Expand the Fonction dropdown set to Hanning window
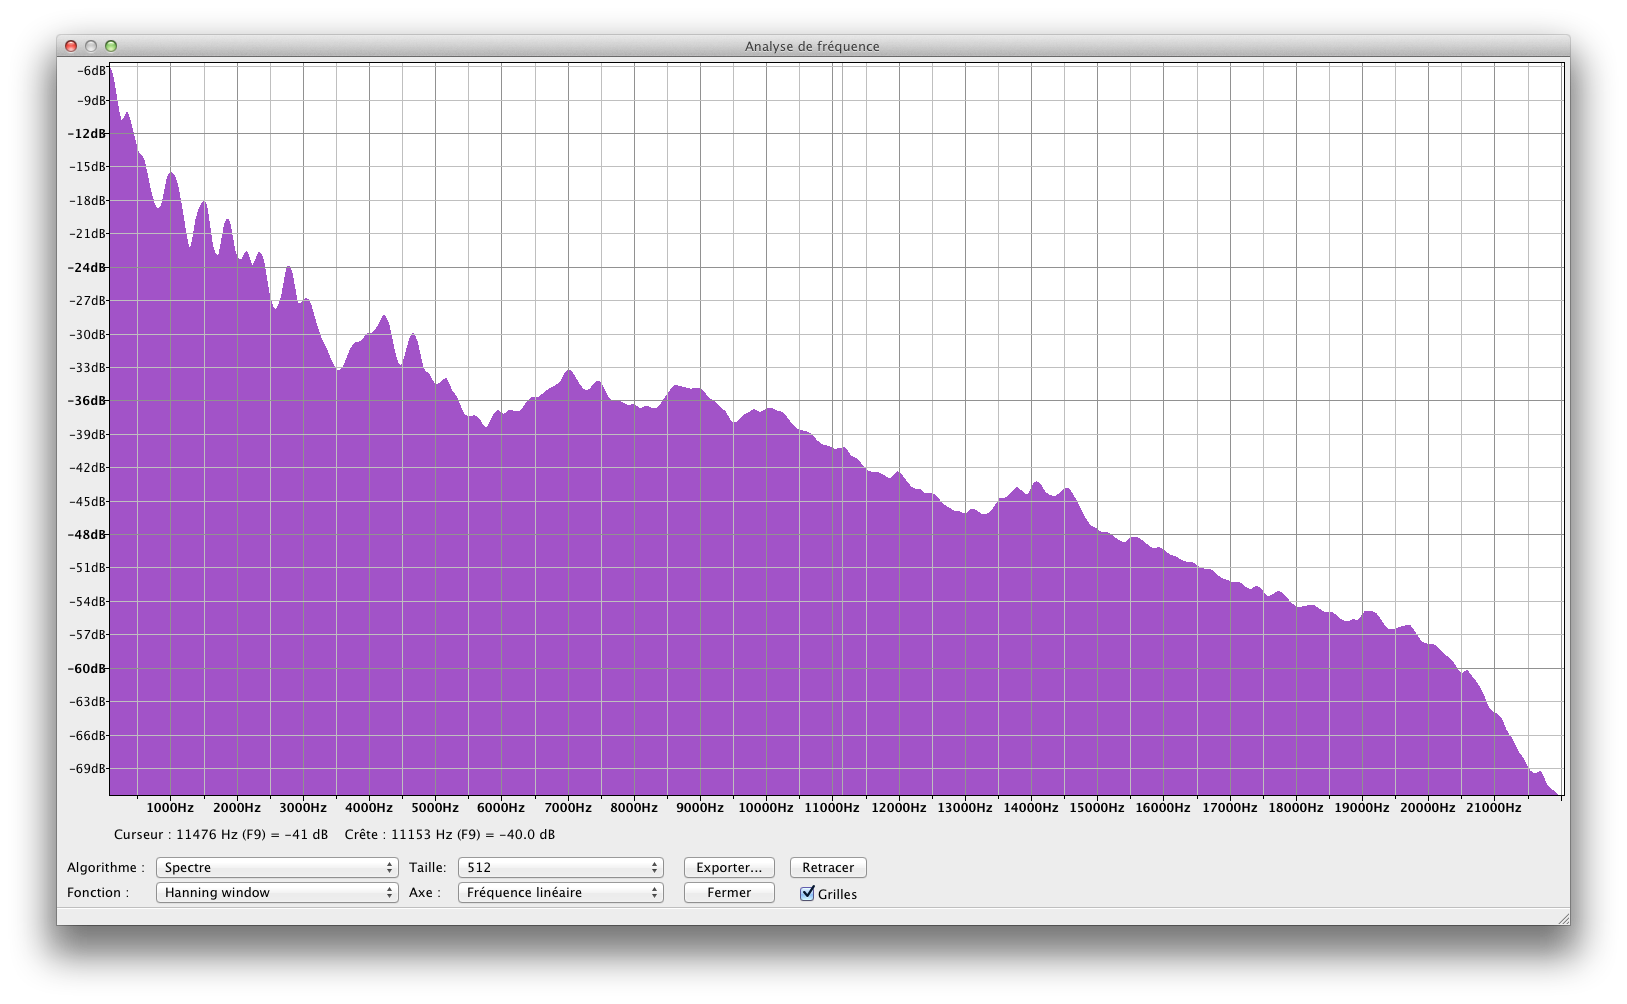 [x=276, y=892]
